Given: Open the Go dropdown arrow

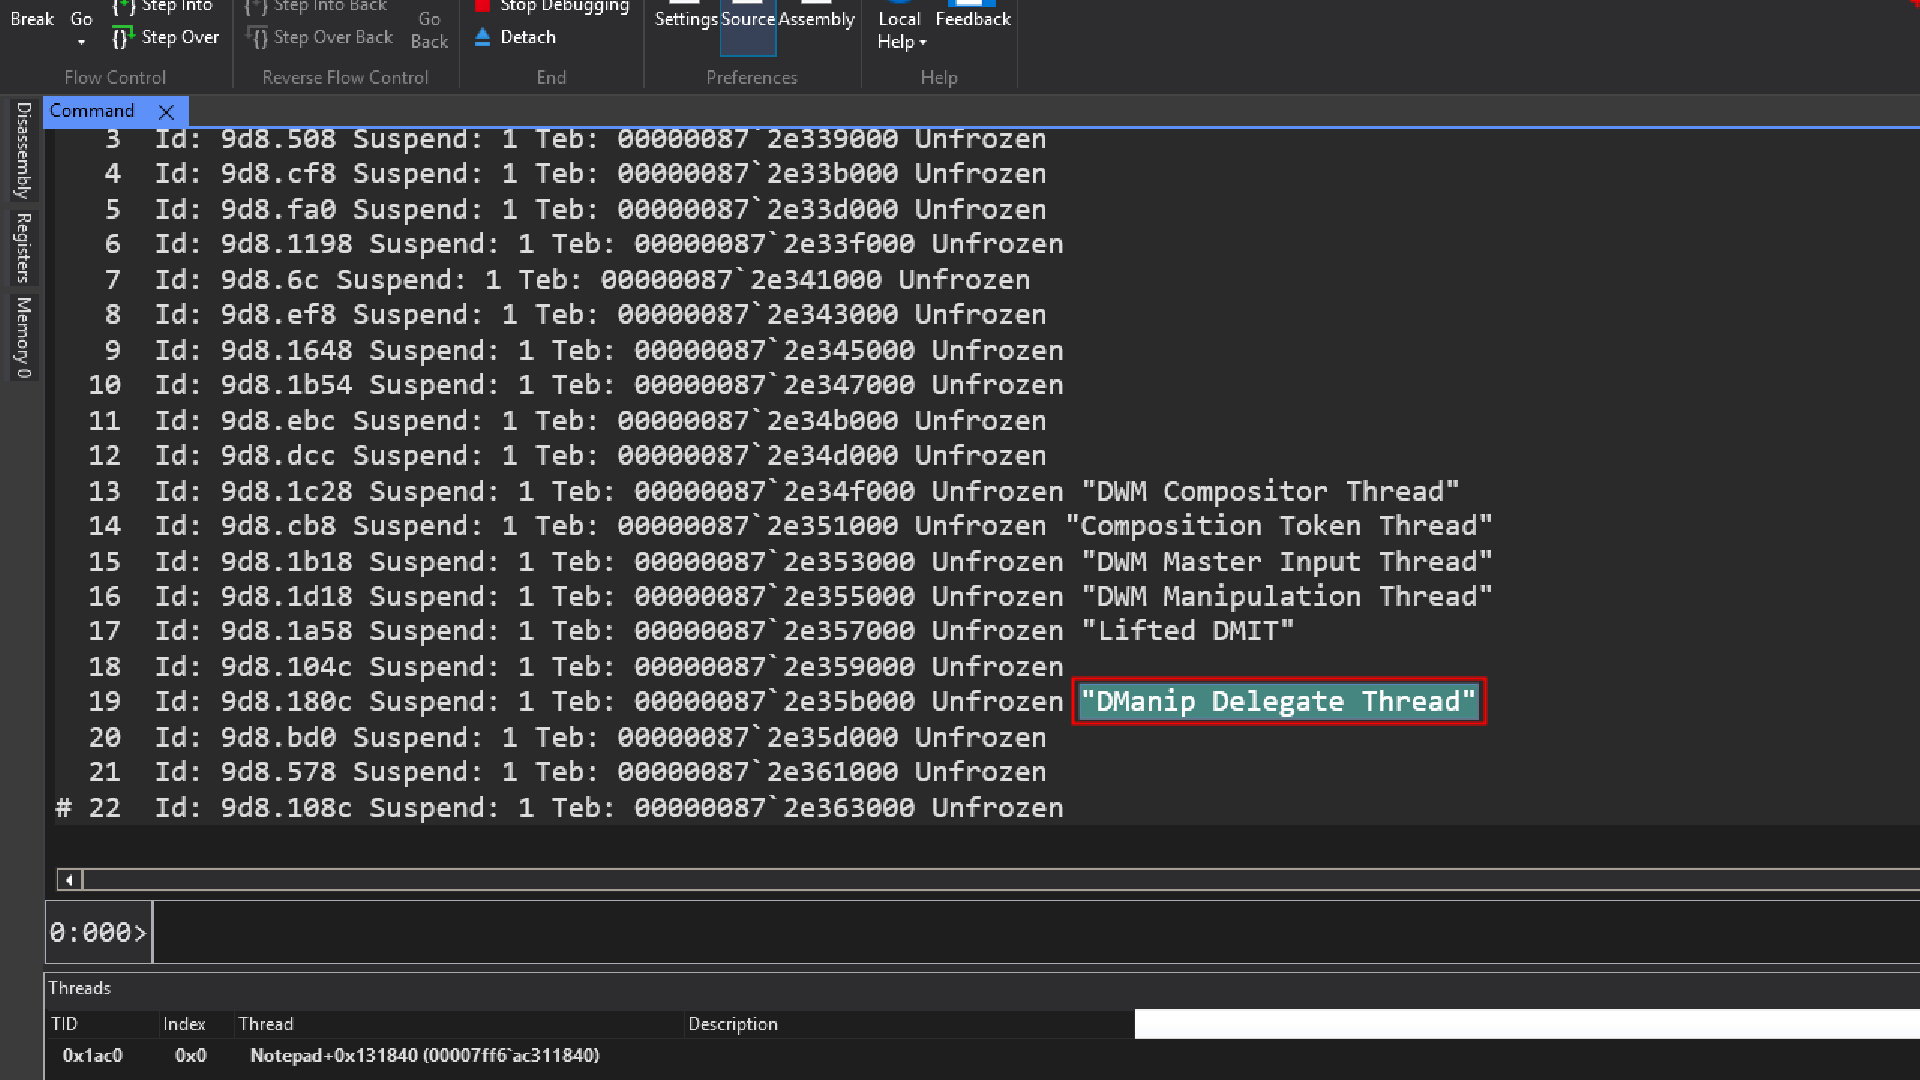Looking at the screenshot, I should 81,42.
